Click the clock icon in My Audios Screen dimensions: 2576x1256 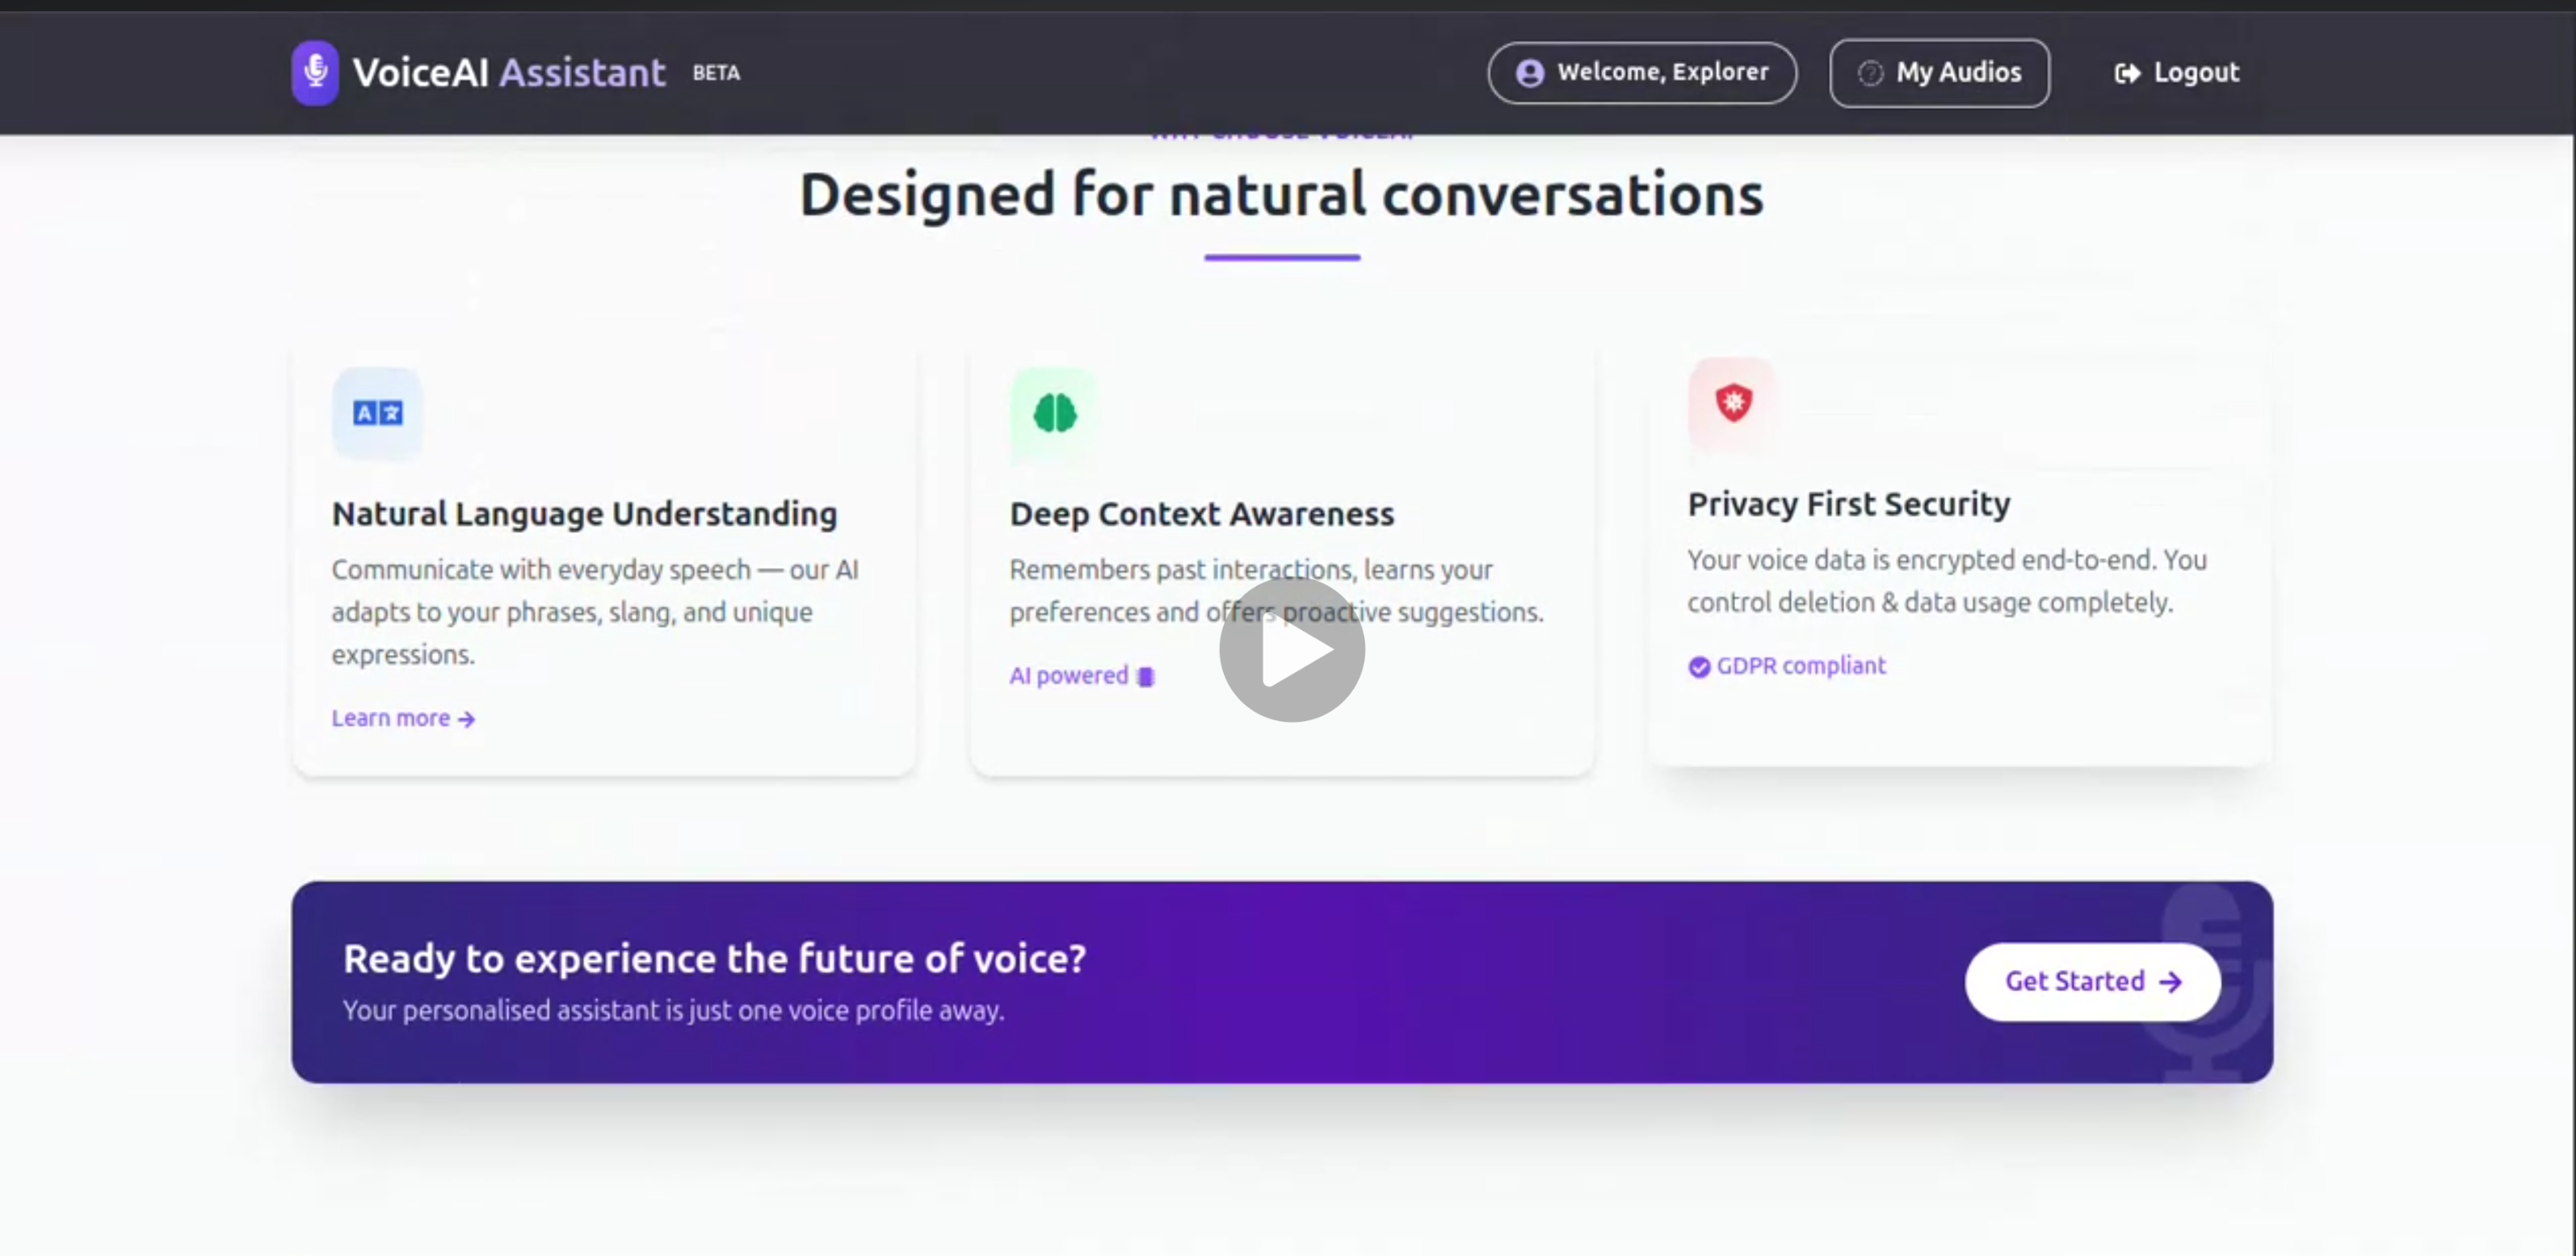click(x=1870, y=73)
